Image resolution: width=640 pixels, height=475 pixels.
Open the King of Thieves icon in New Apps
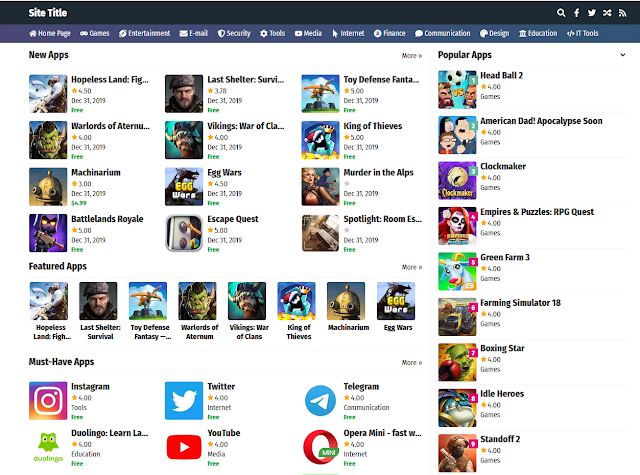[x=320, y=140]
